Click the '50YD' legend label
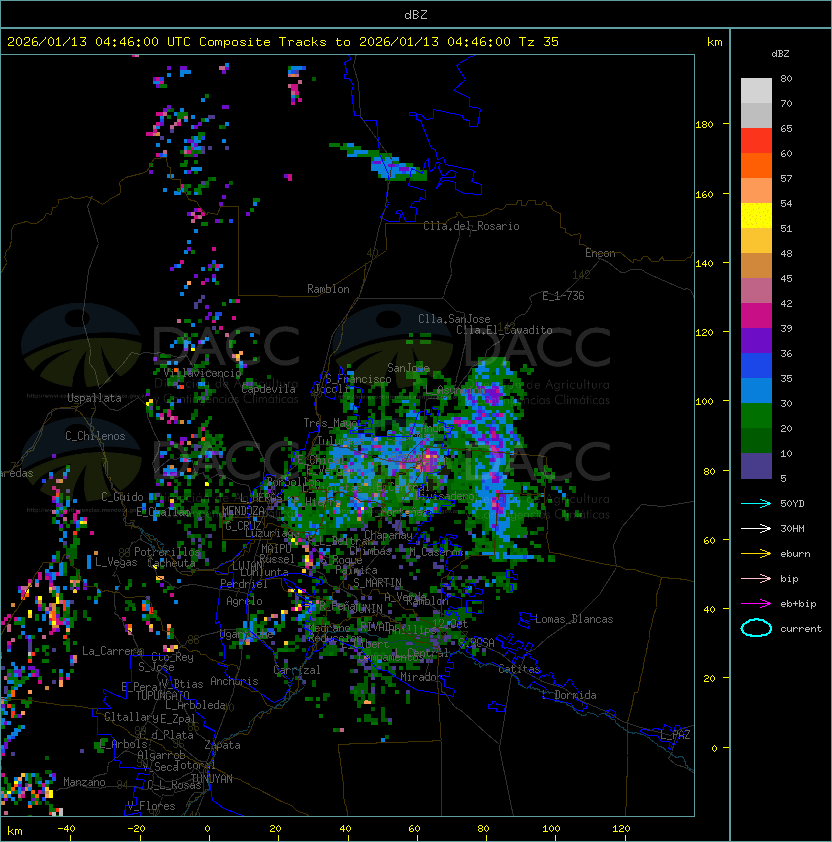Screen dimensions: 832x842 coord(792,504)
